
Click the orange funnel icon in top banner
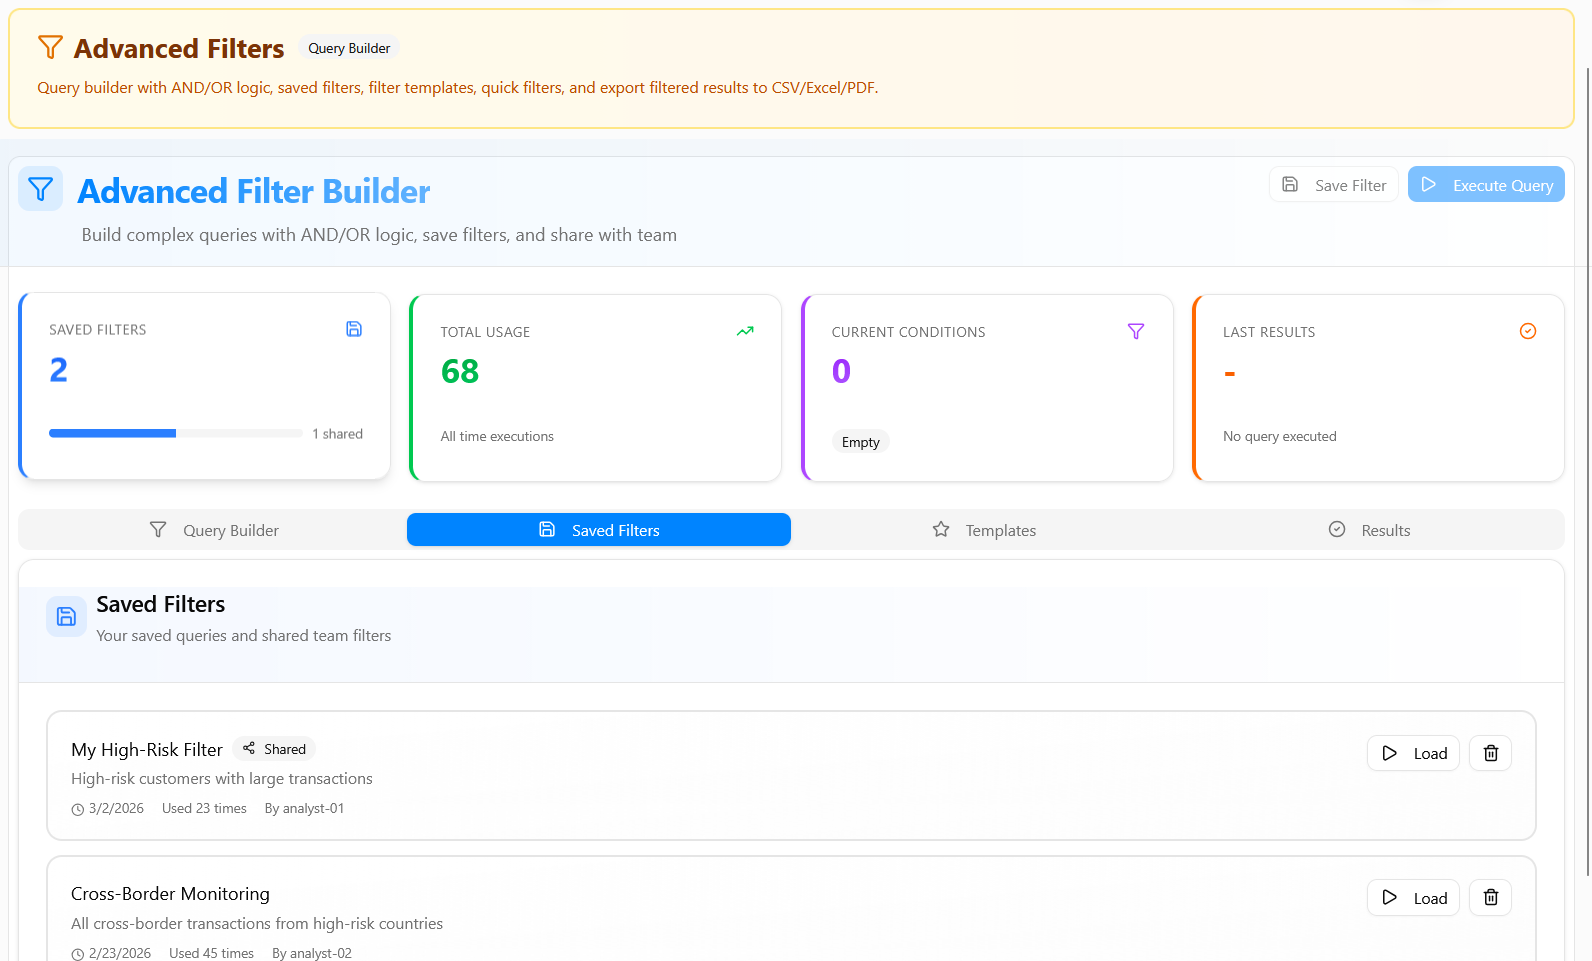pos(50,47)
